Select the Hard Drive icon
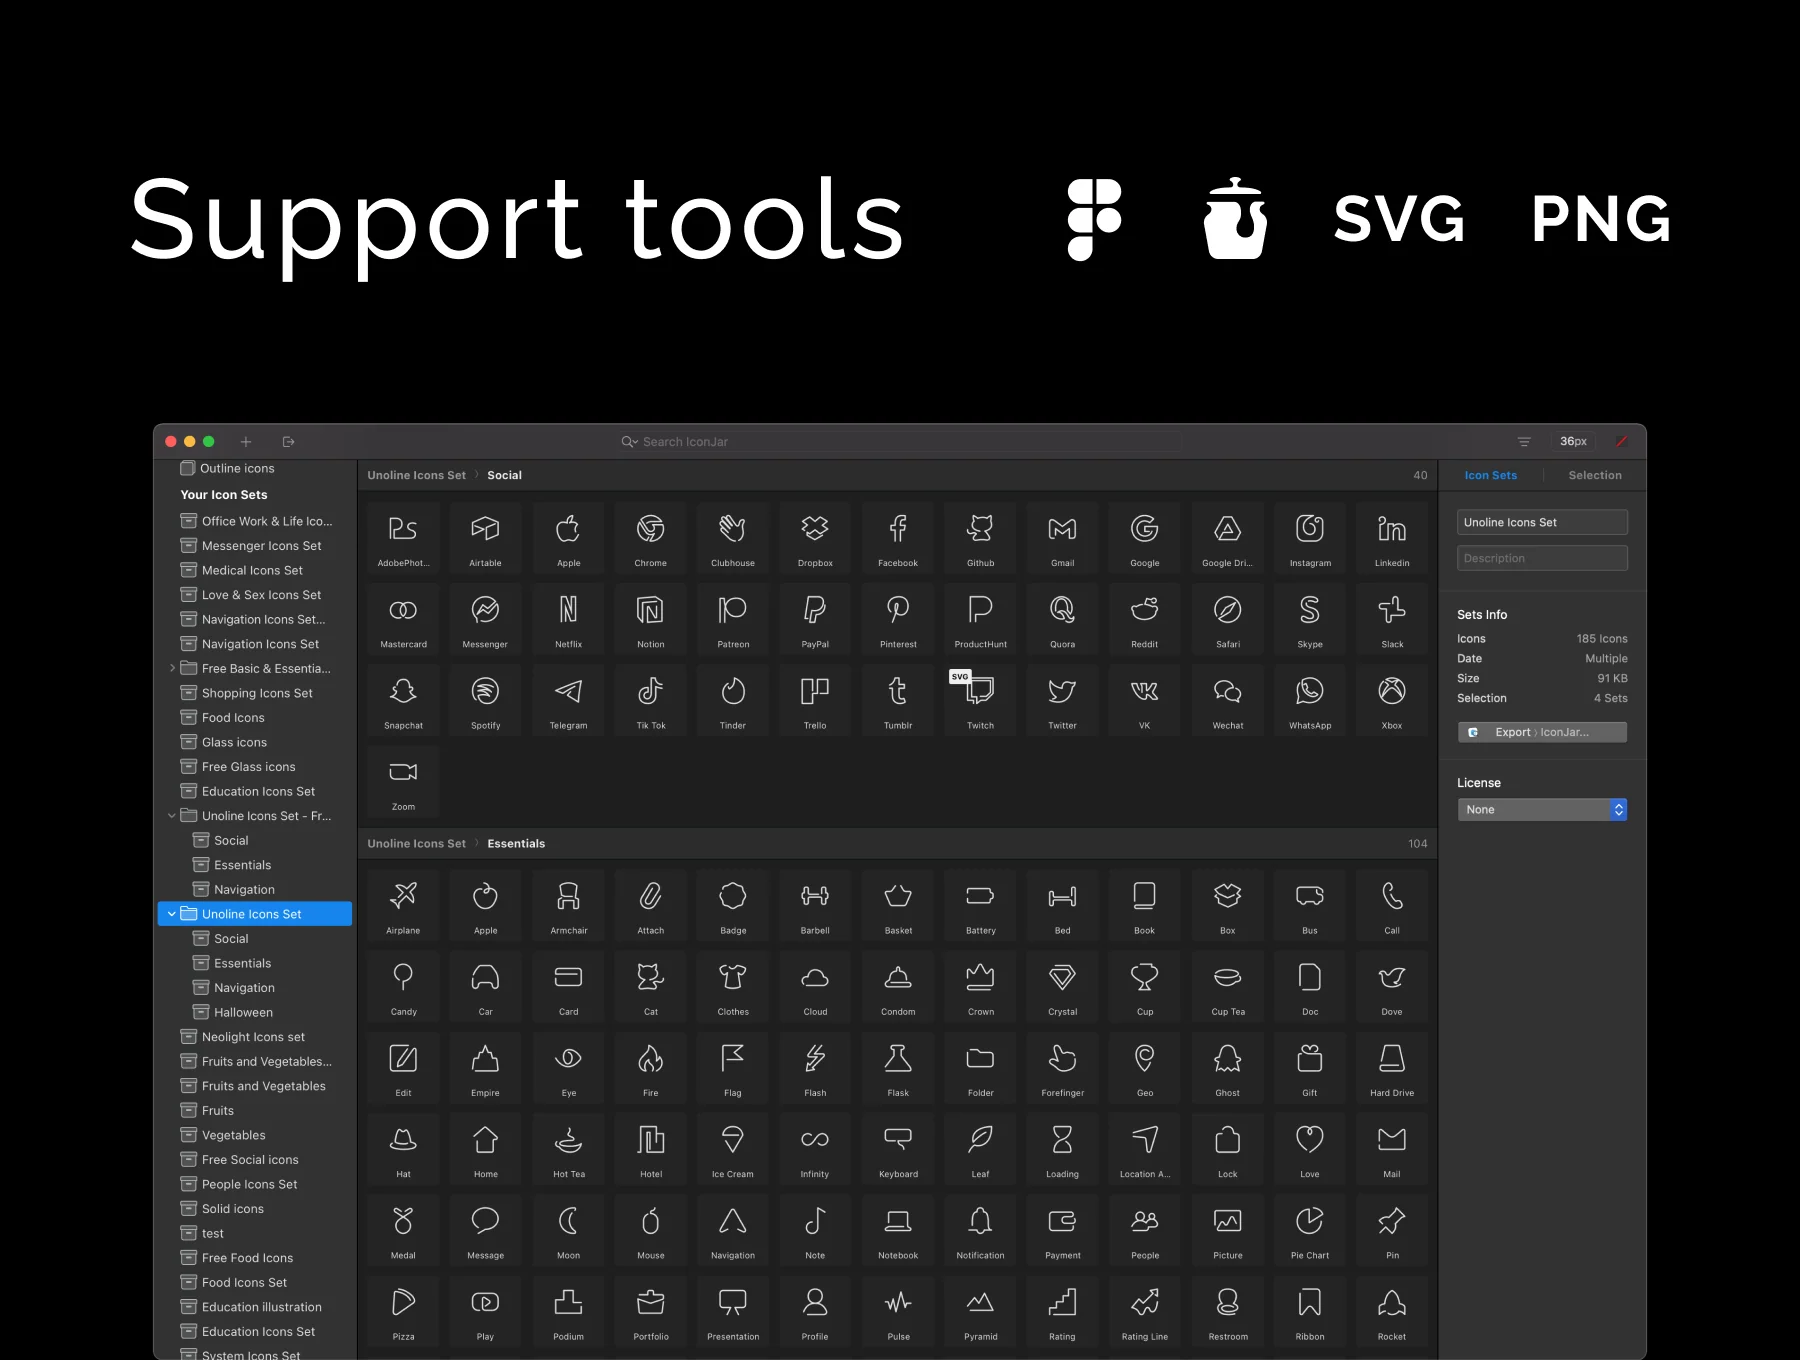Screen dimensions: 1800x1360 (1392, 1067)
